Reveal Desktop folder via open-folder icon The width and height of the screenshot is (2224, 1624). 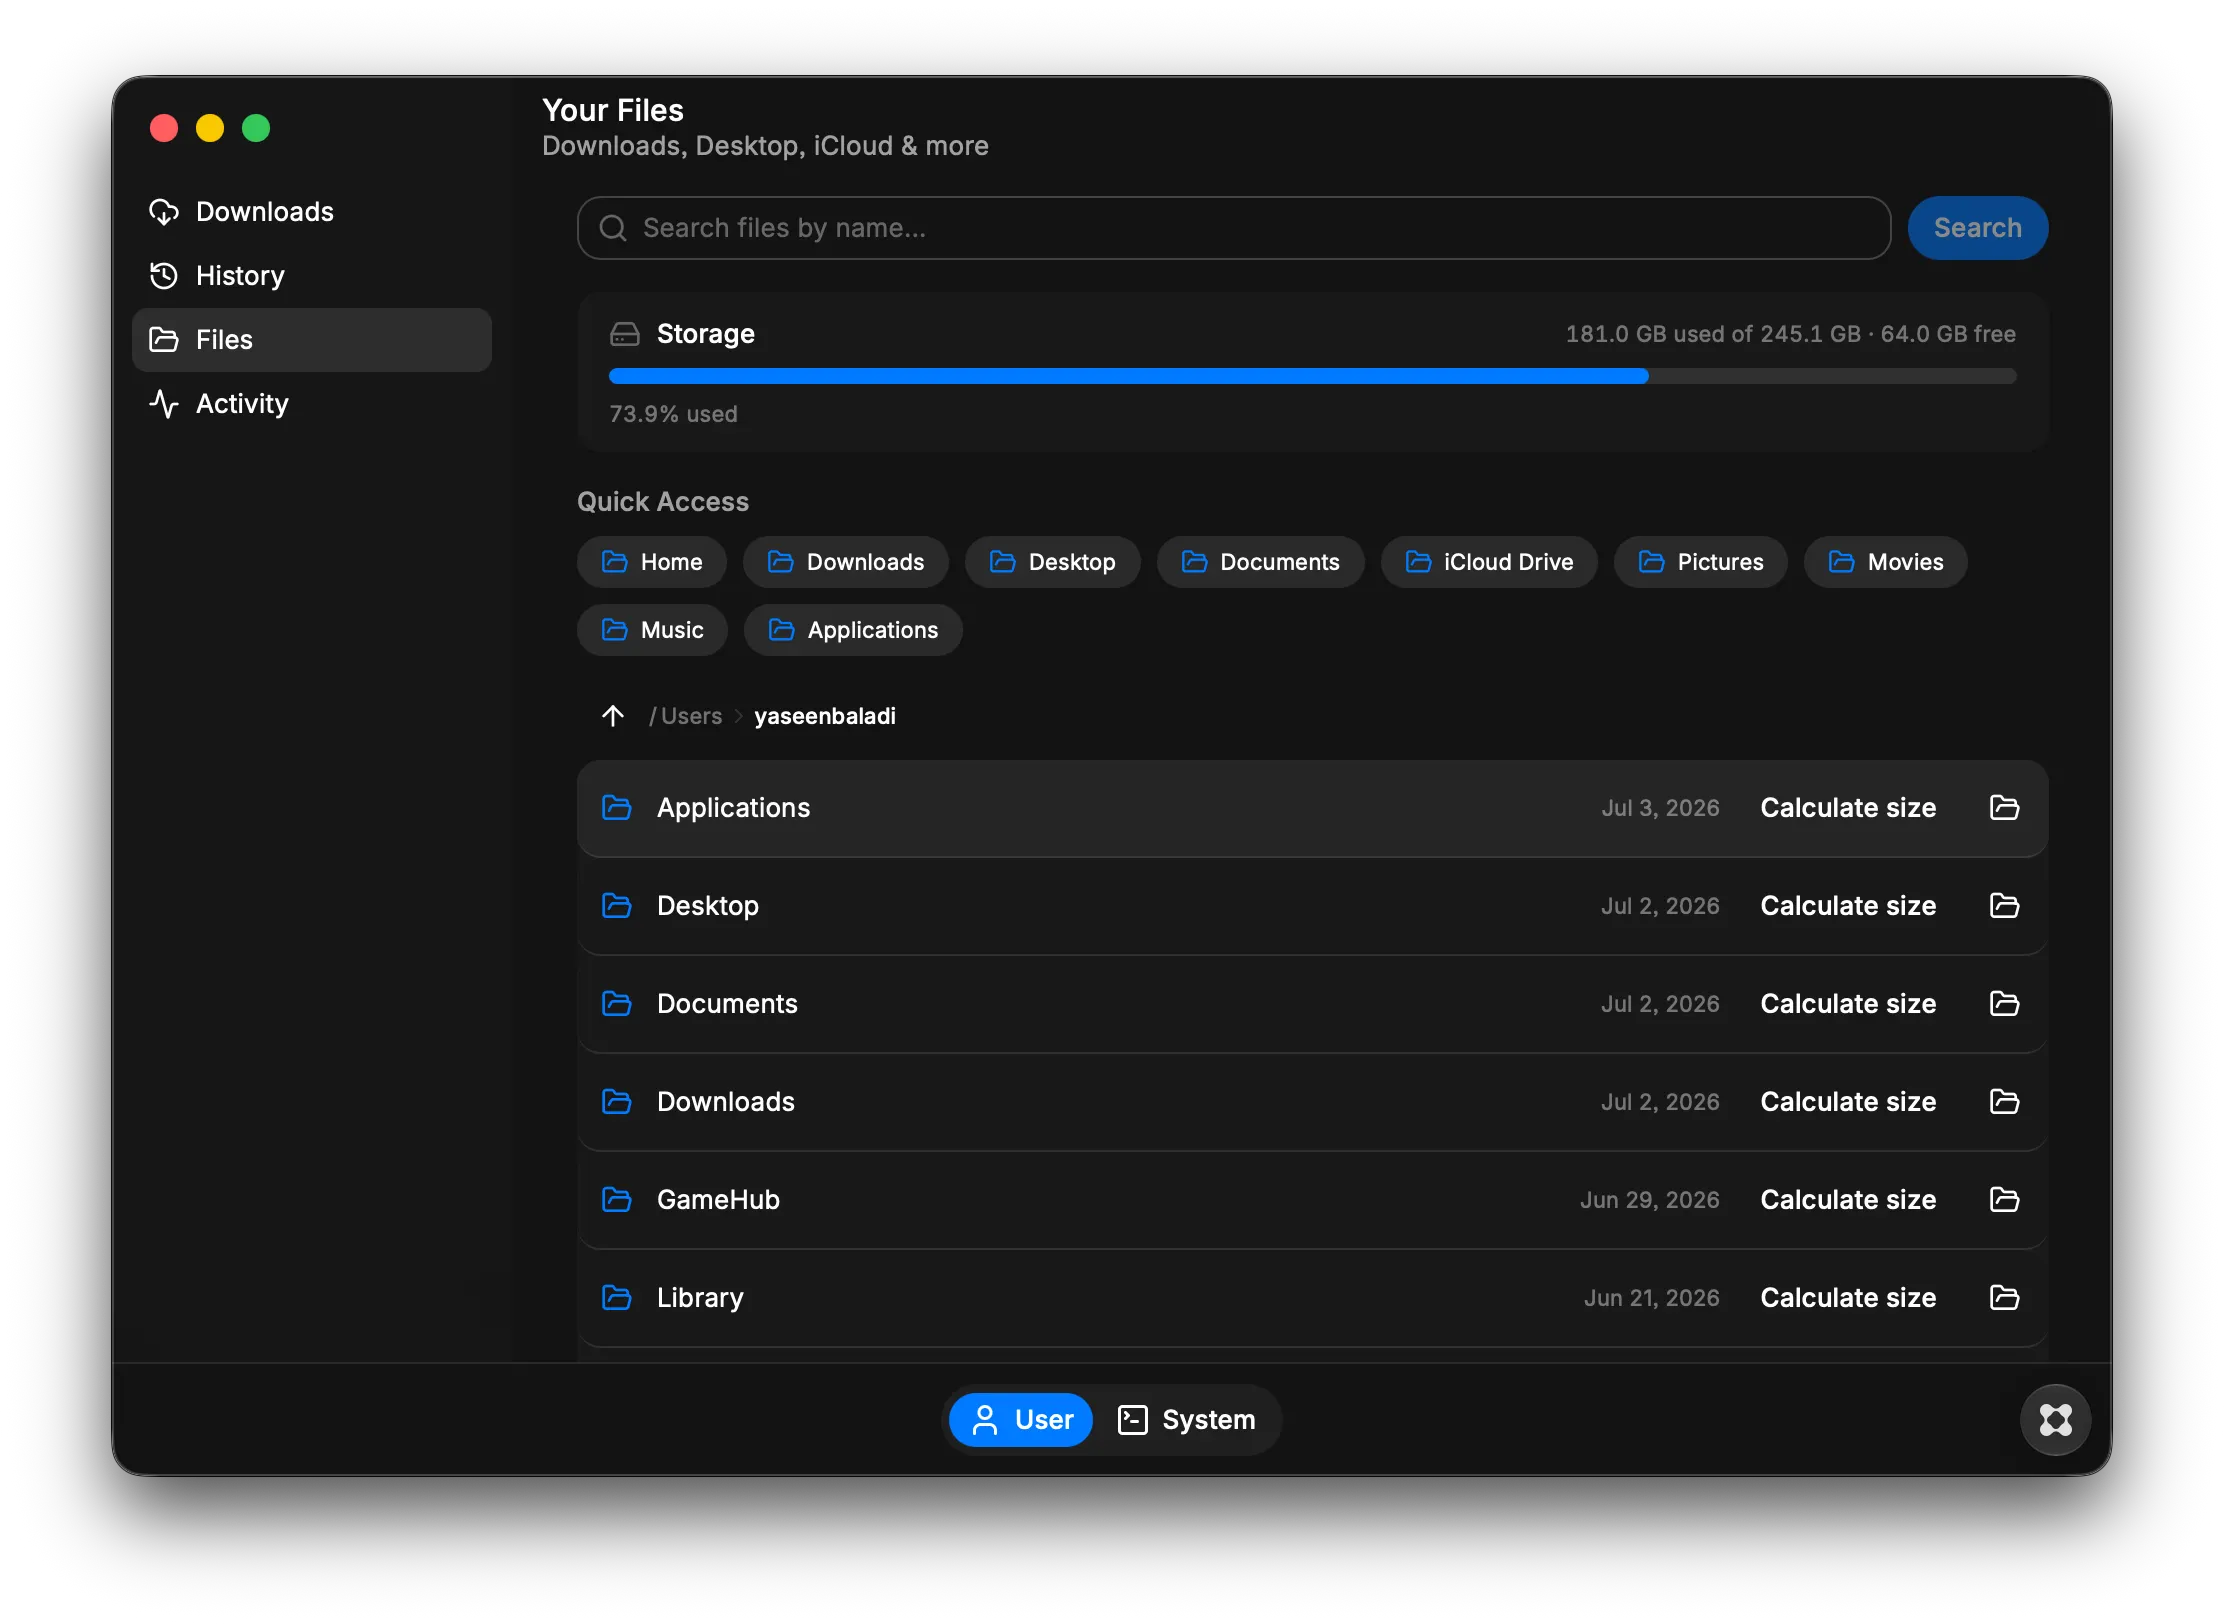[x=2004, y=906]
